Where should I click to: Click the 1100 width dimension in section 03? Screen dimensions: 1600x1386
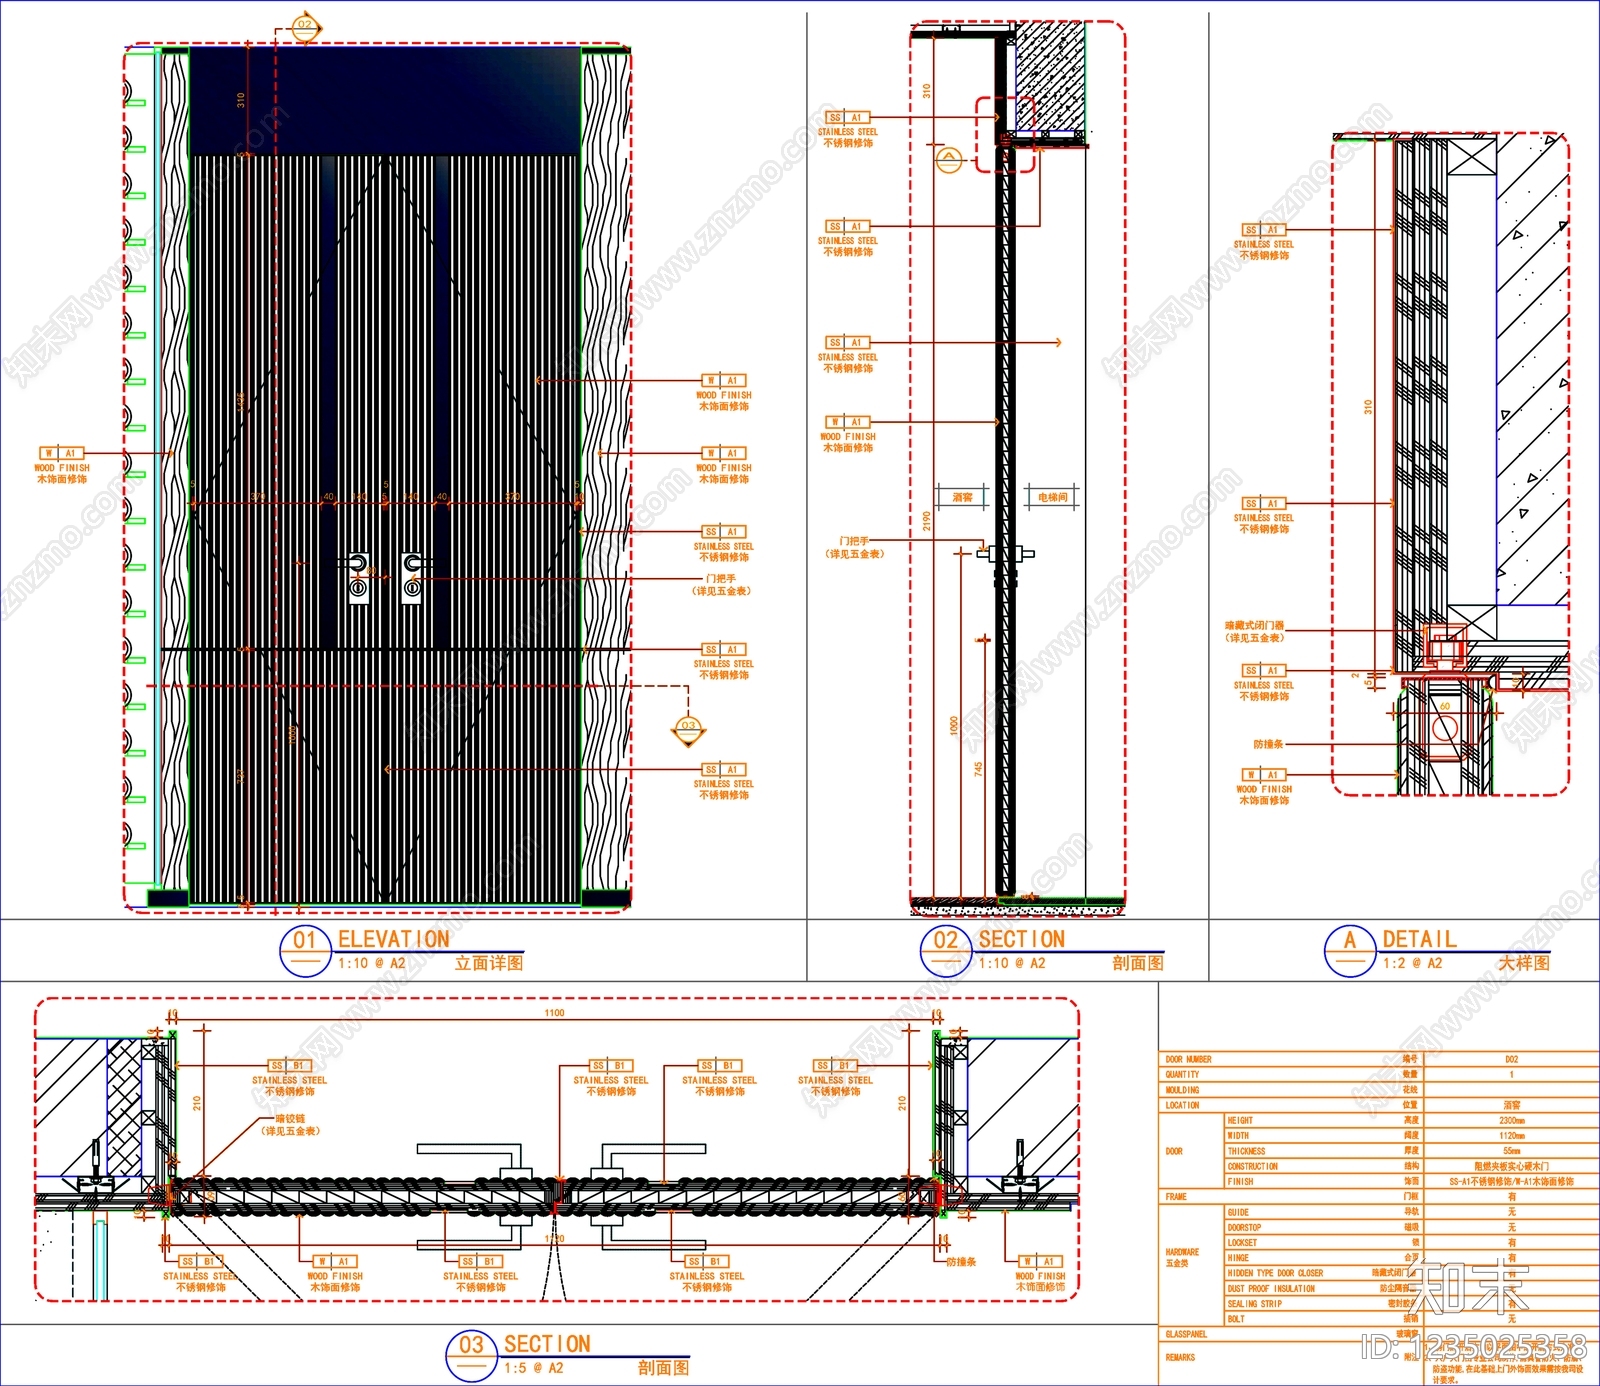554,1013
